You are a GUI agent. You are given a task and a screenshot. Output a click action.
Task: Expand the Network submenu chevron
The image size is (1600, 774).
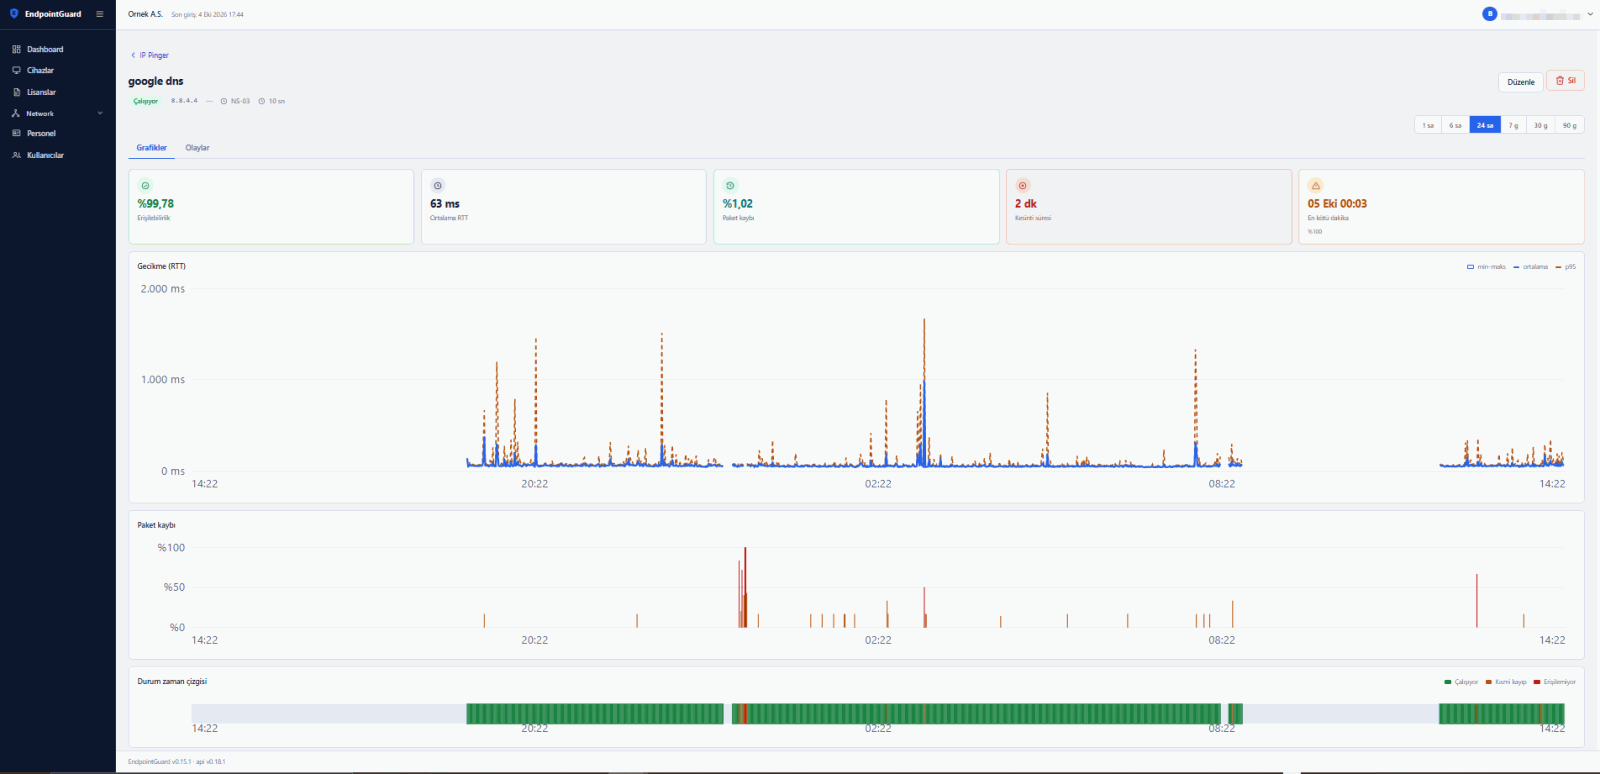pyautogui.click(x=100, y=113)
